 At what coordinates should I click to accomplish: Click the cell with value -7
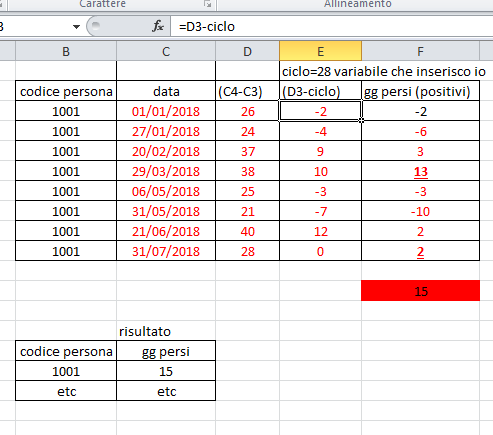pos(320,211)
